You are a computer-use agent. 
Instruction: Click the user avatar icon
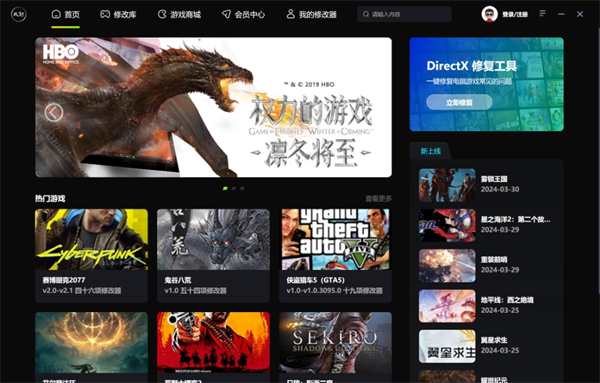[489, 14]
